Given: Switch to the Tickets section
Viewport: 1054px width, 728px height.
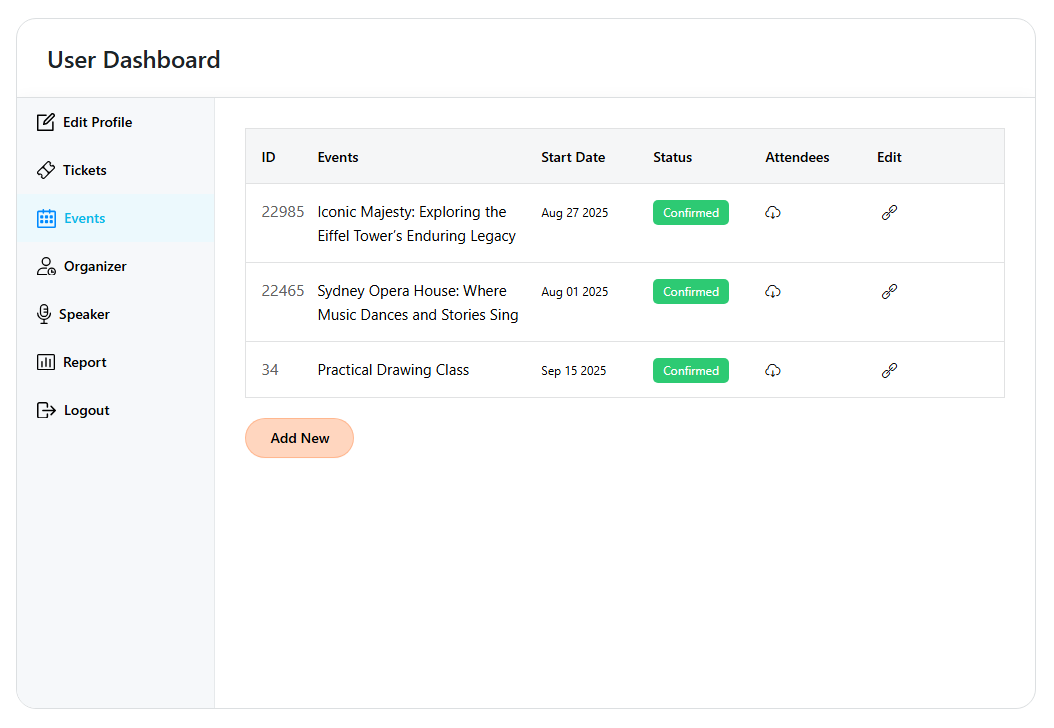Looking at the screenshot, I should tap(82, 169).
